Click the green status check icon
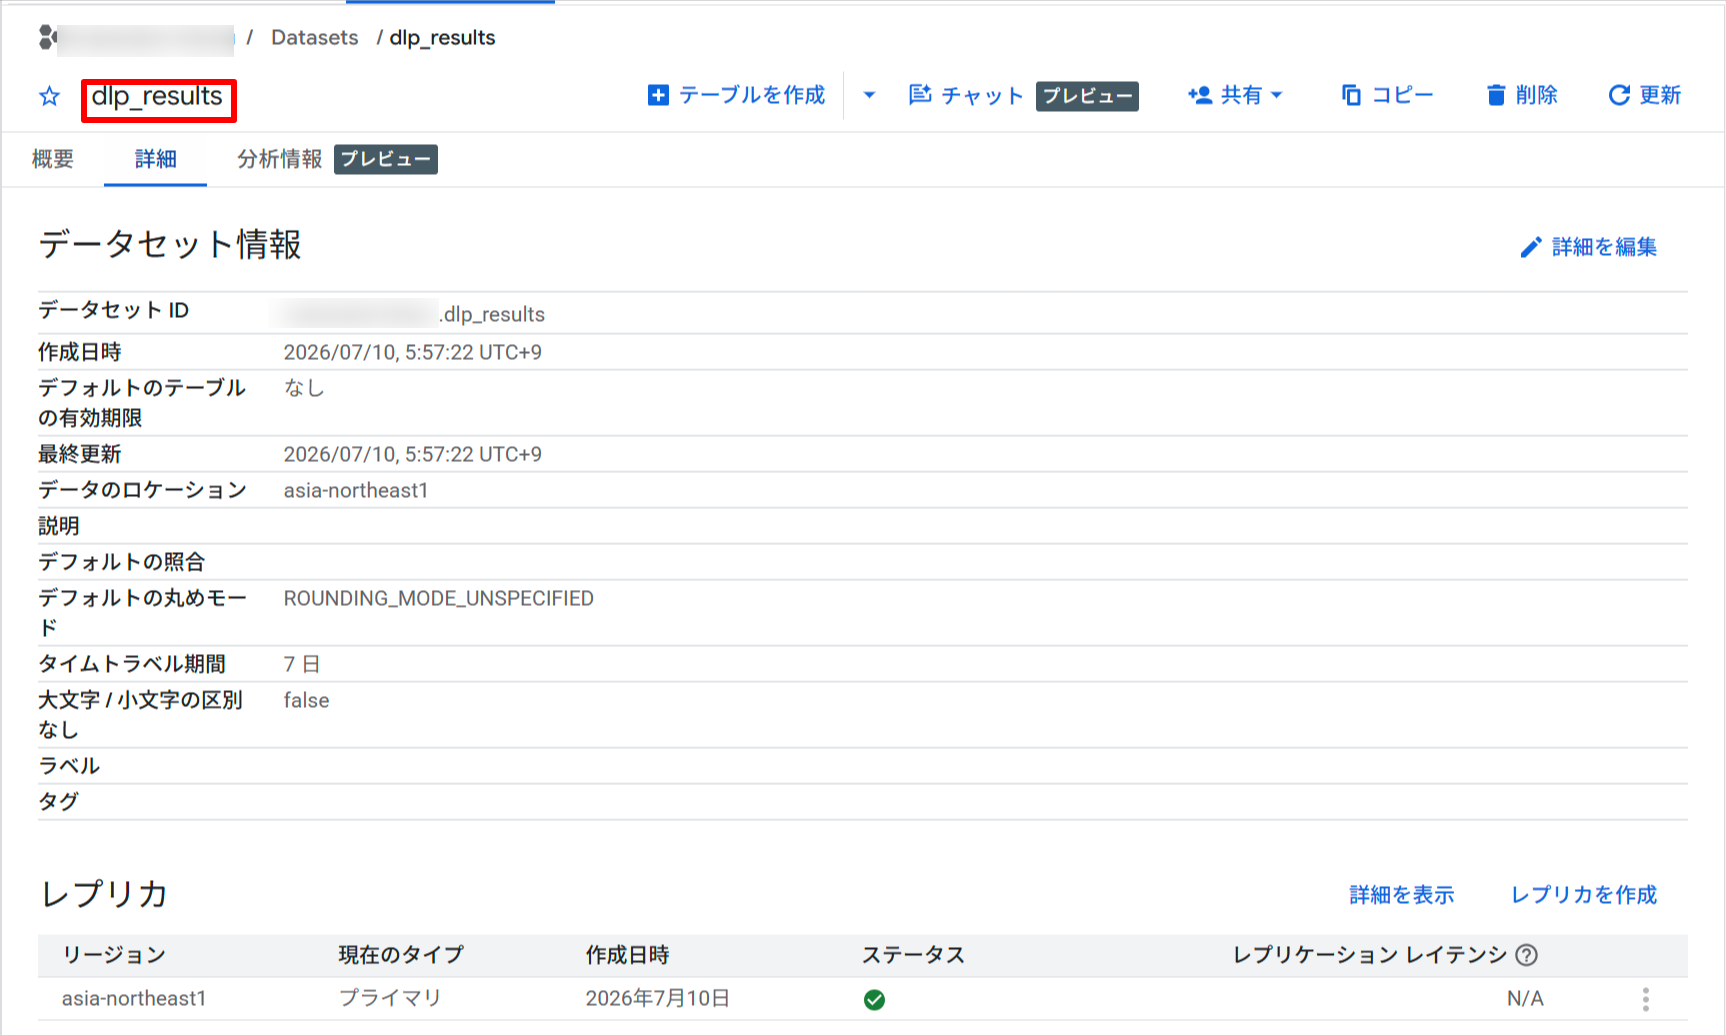Image resolution: width=1726 pixels, height=1035 pixels. pyautogui.click(x=874, y=1000)
